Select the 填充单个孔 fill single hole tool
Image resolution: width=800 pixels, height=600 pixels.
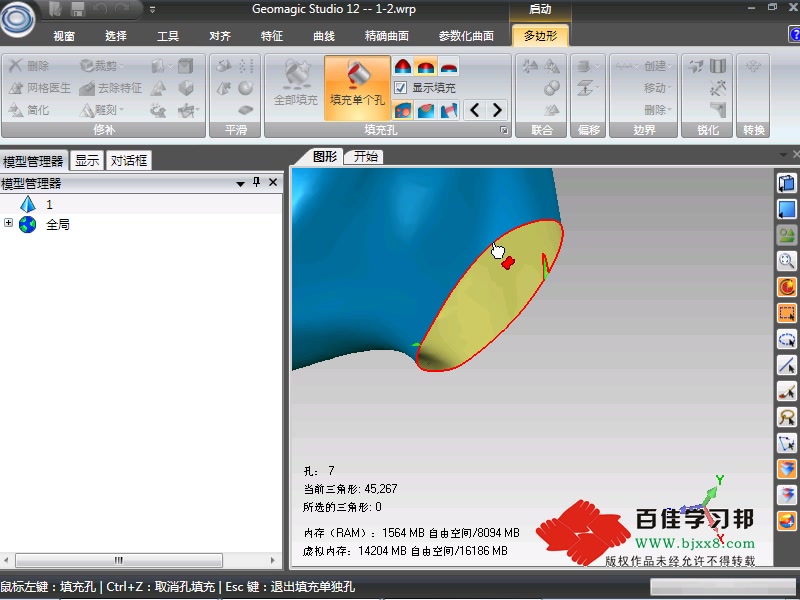click(356, 85)
